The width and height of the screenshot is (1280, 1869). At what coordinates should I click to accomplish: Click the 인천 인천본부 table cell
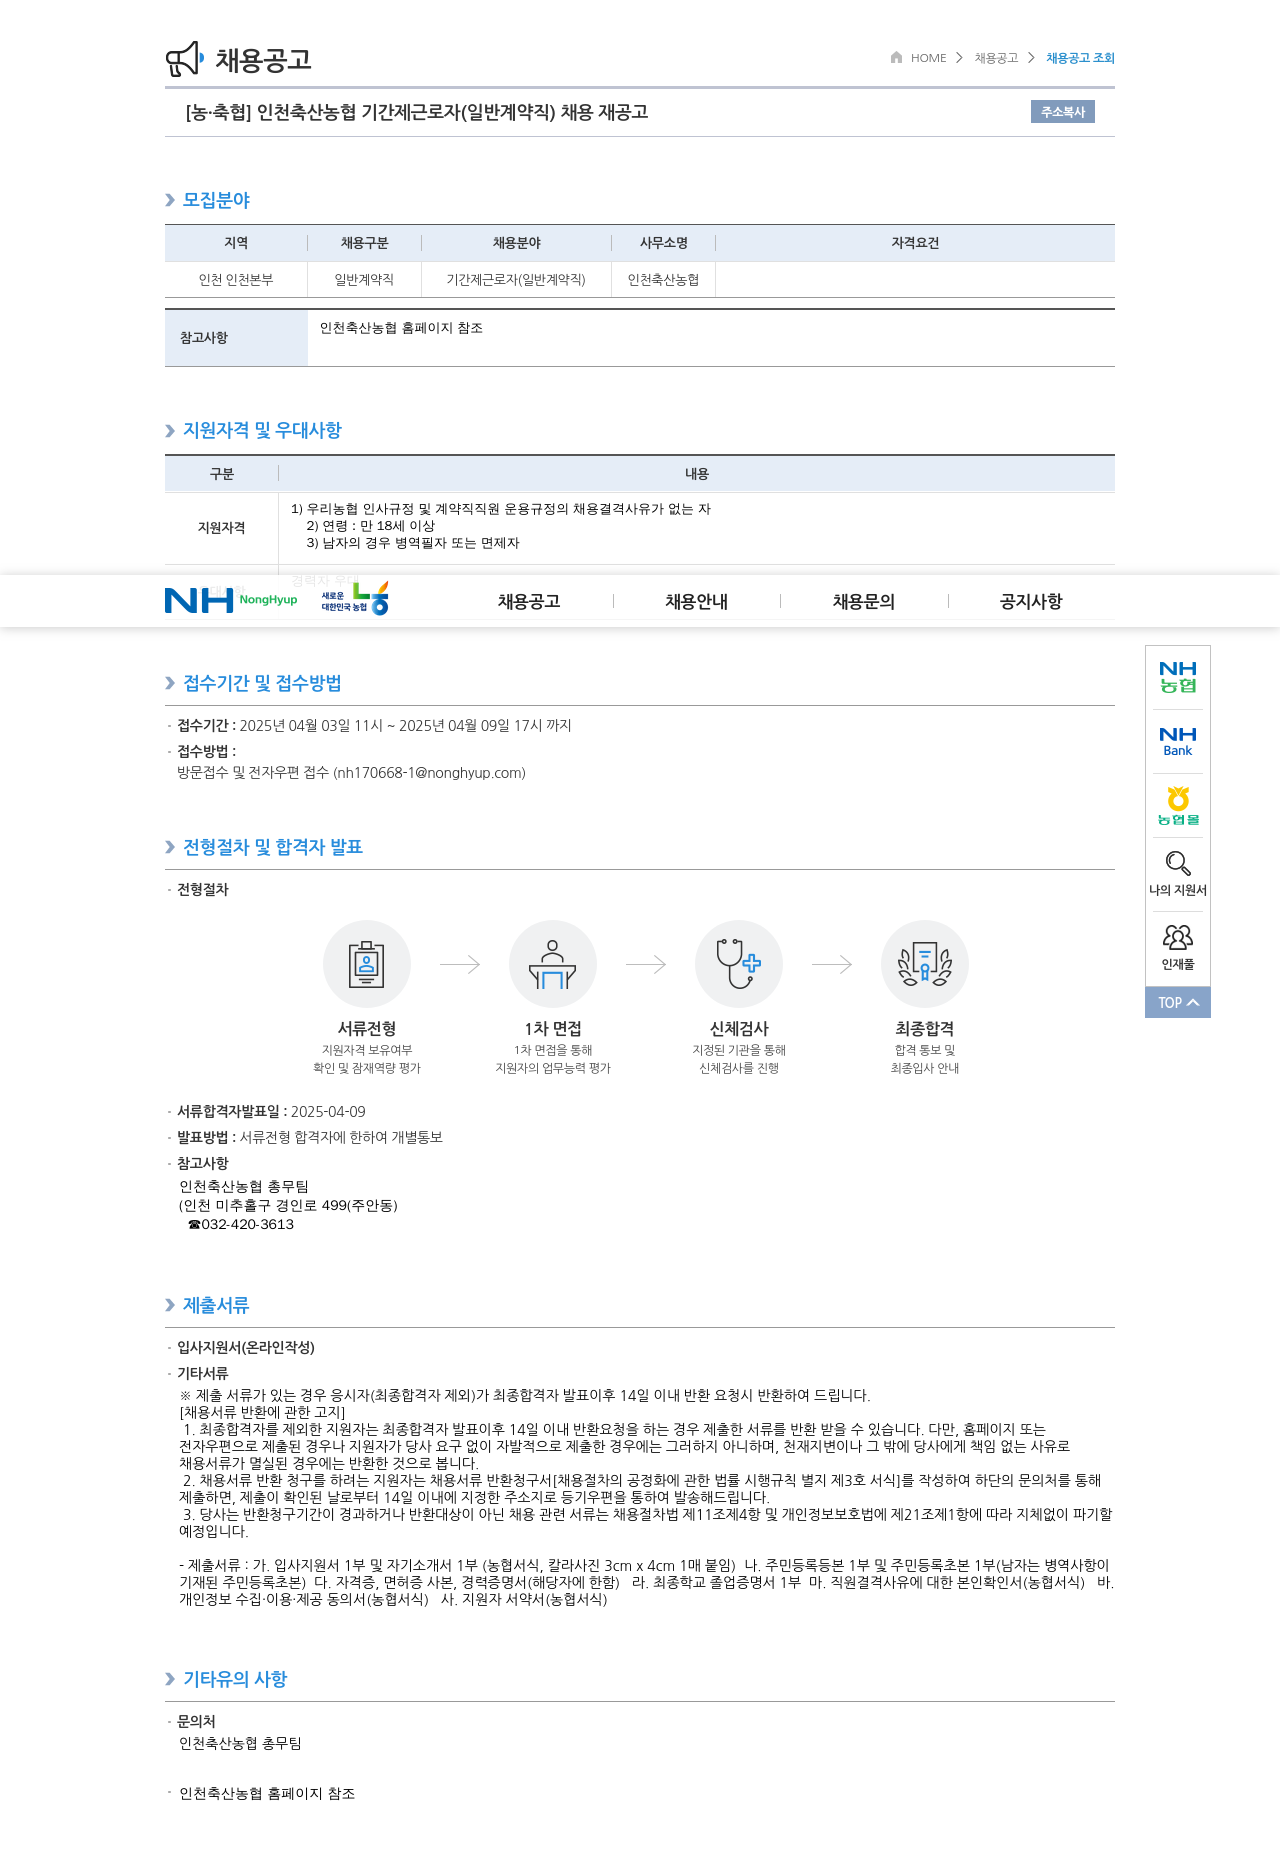(x=236, y=280)
